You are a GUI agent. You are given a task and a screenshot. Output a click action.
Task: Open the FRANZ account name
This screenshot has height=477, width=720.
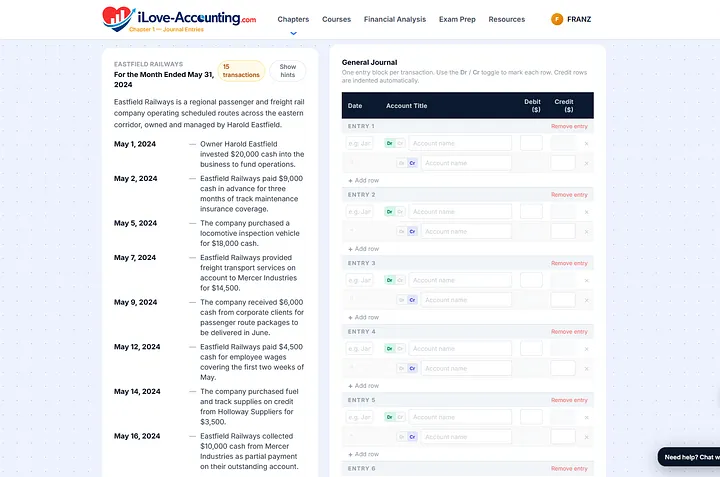point(579,19)
